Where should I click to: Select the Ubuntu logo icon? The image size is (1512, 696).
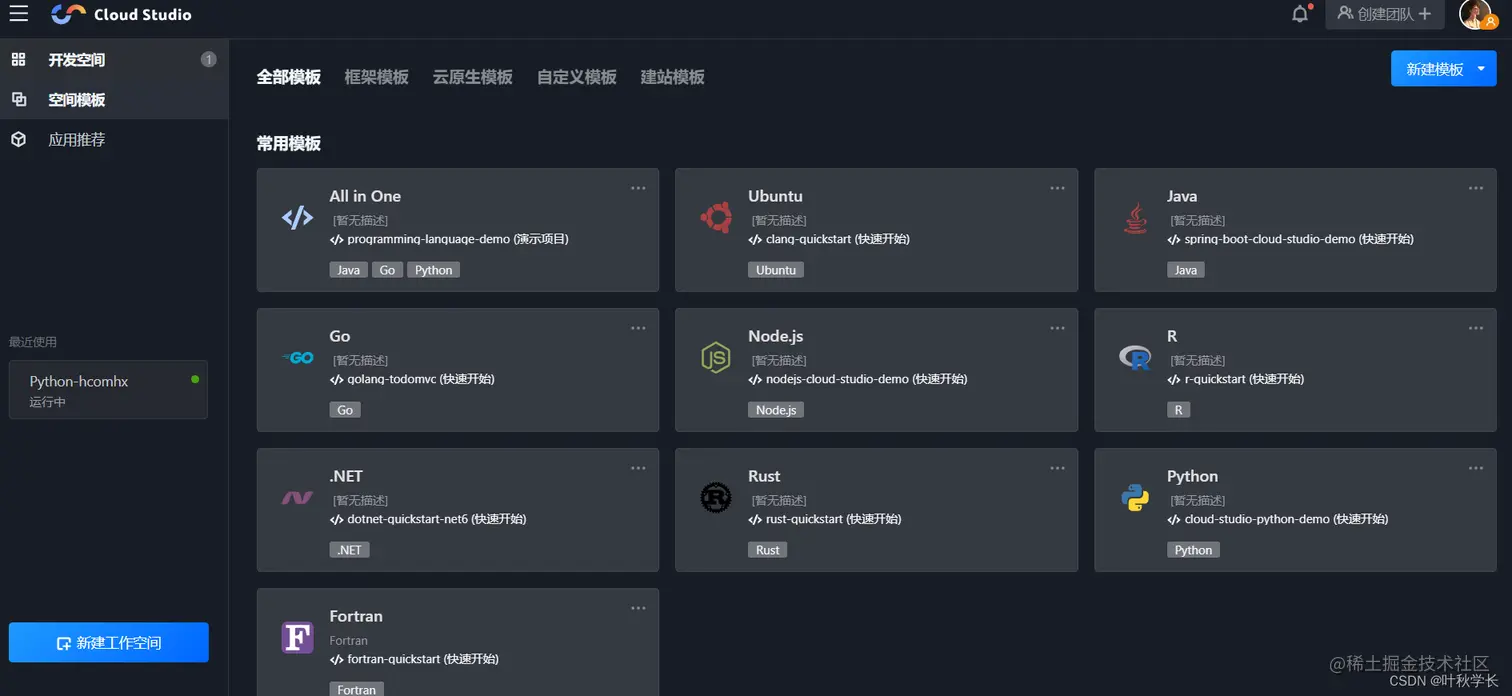(716, 218)
